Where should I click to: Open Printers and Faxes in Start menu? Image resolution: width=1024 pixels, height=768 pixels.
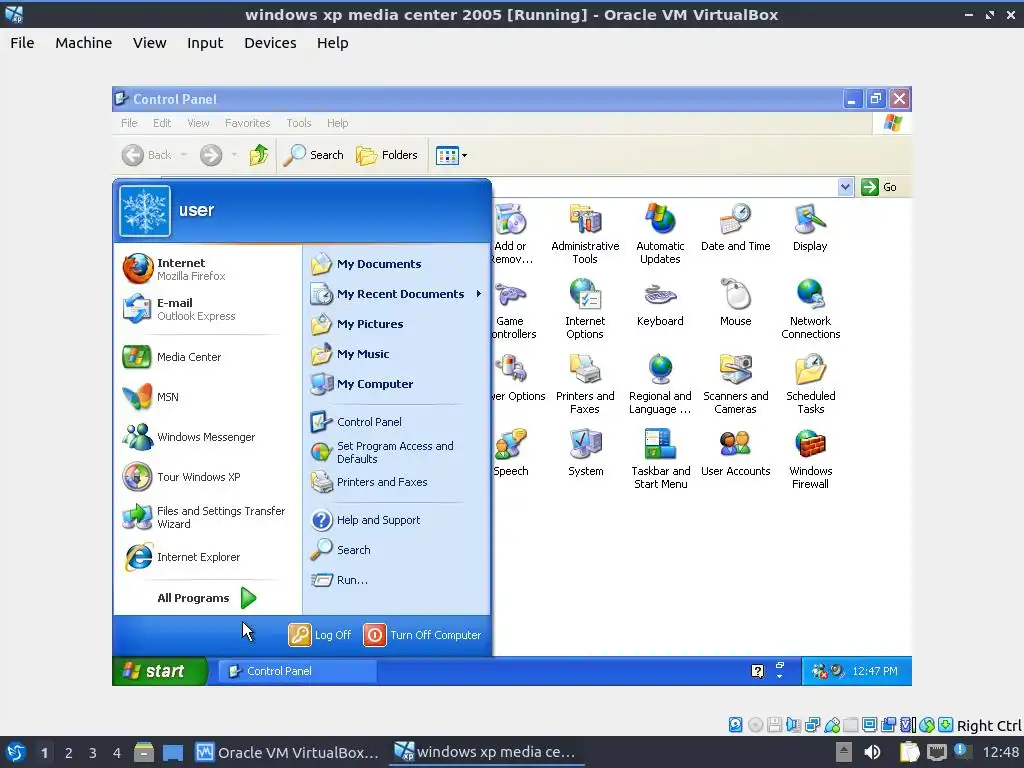click(x=396, y=482)
